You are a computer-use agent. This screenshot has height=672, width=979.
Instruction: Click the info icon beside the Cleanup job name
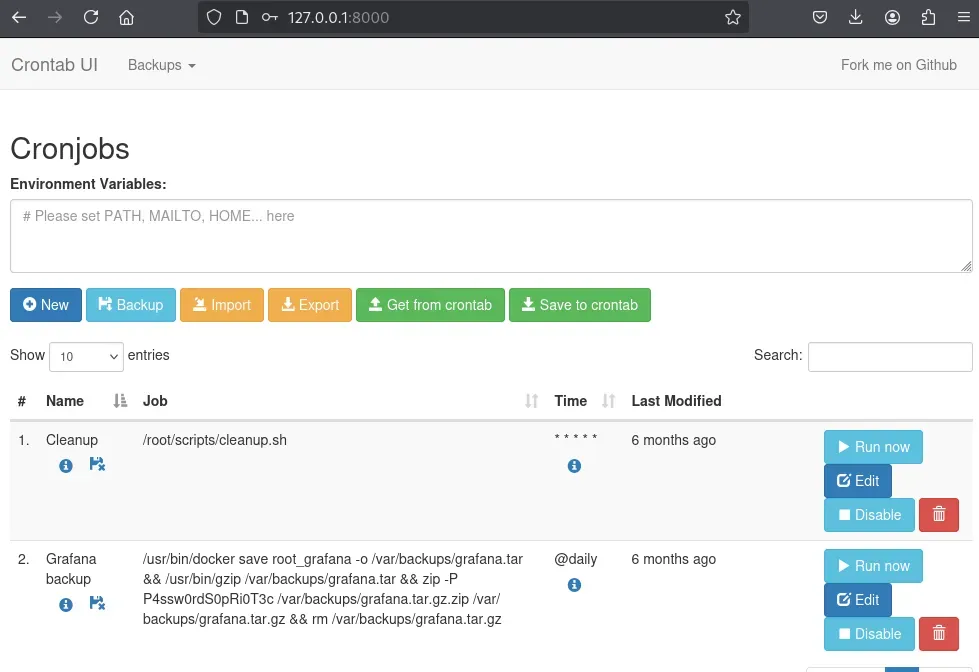[65, 465]
